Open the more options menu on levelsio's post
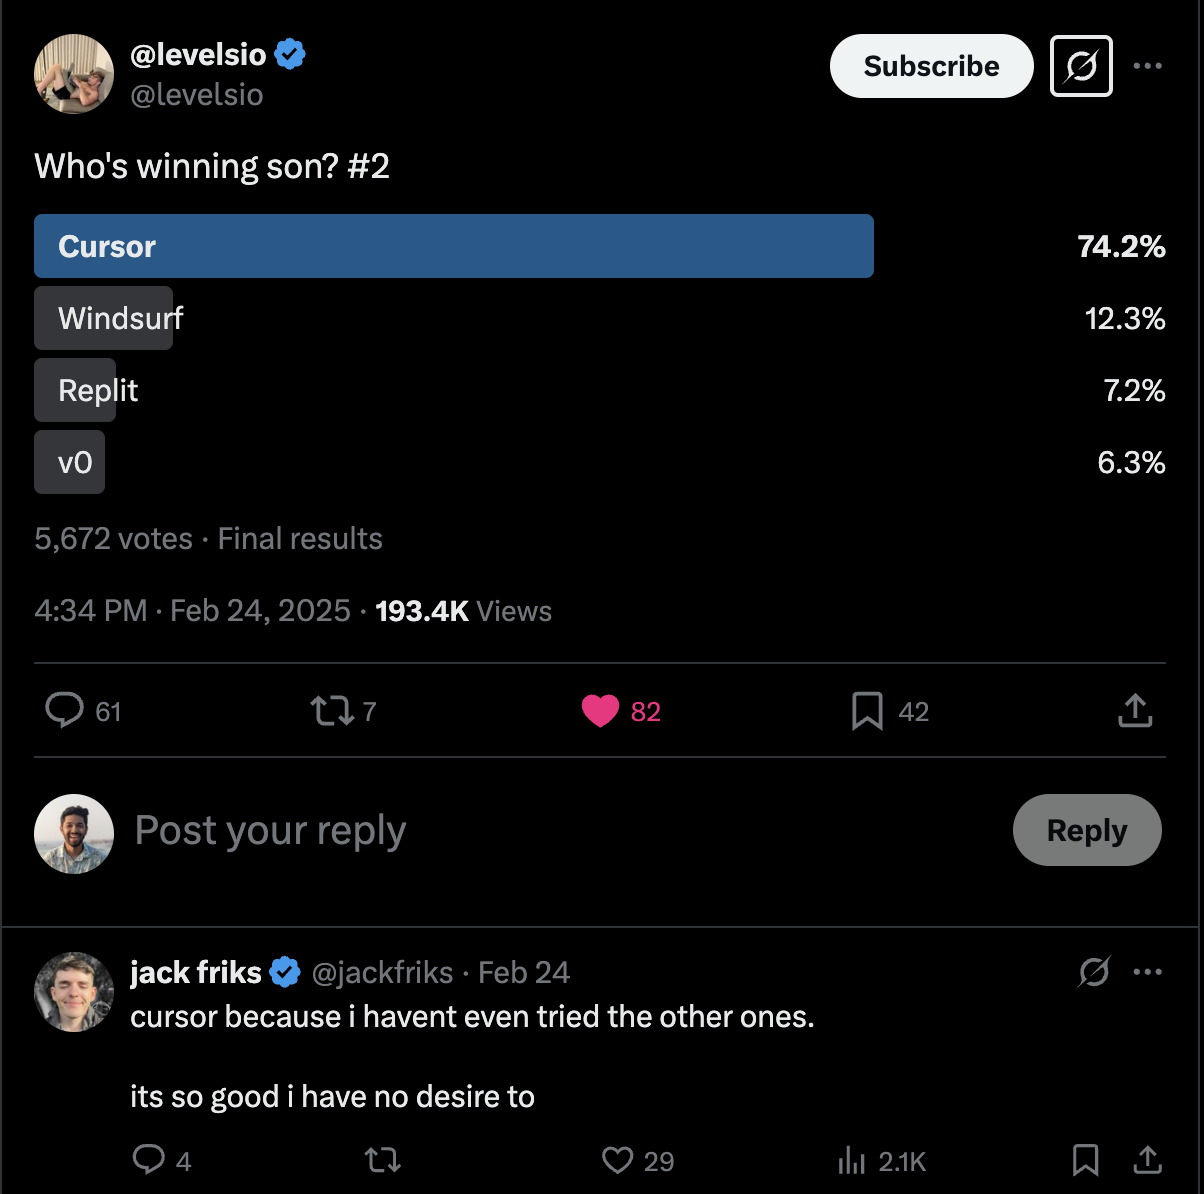The width and height of the screenshot is (1204, 1194). click(1147, 66)
